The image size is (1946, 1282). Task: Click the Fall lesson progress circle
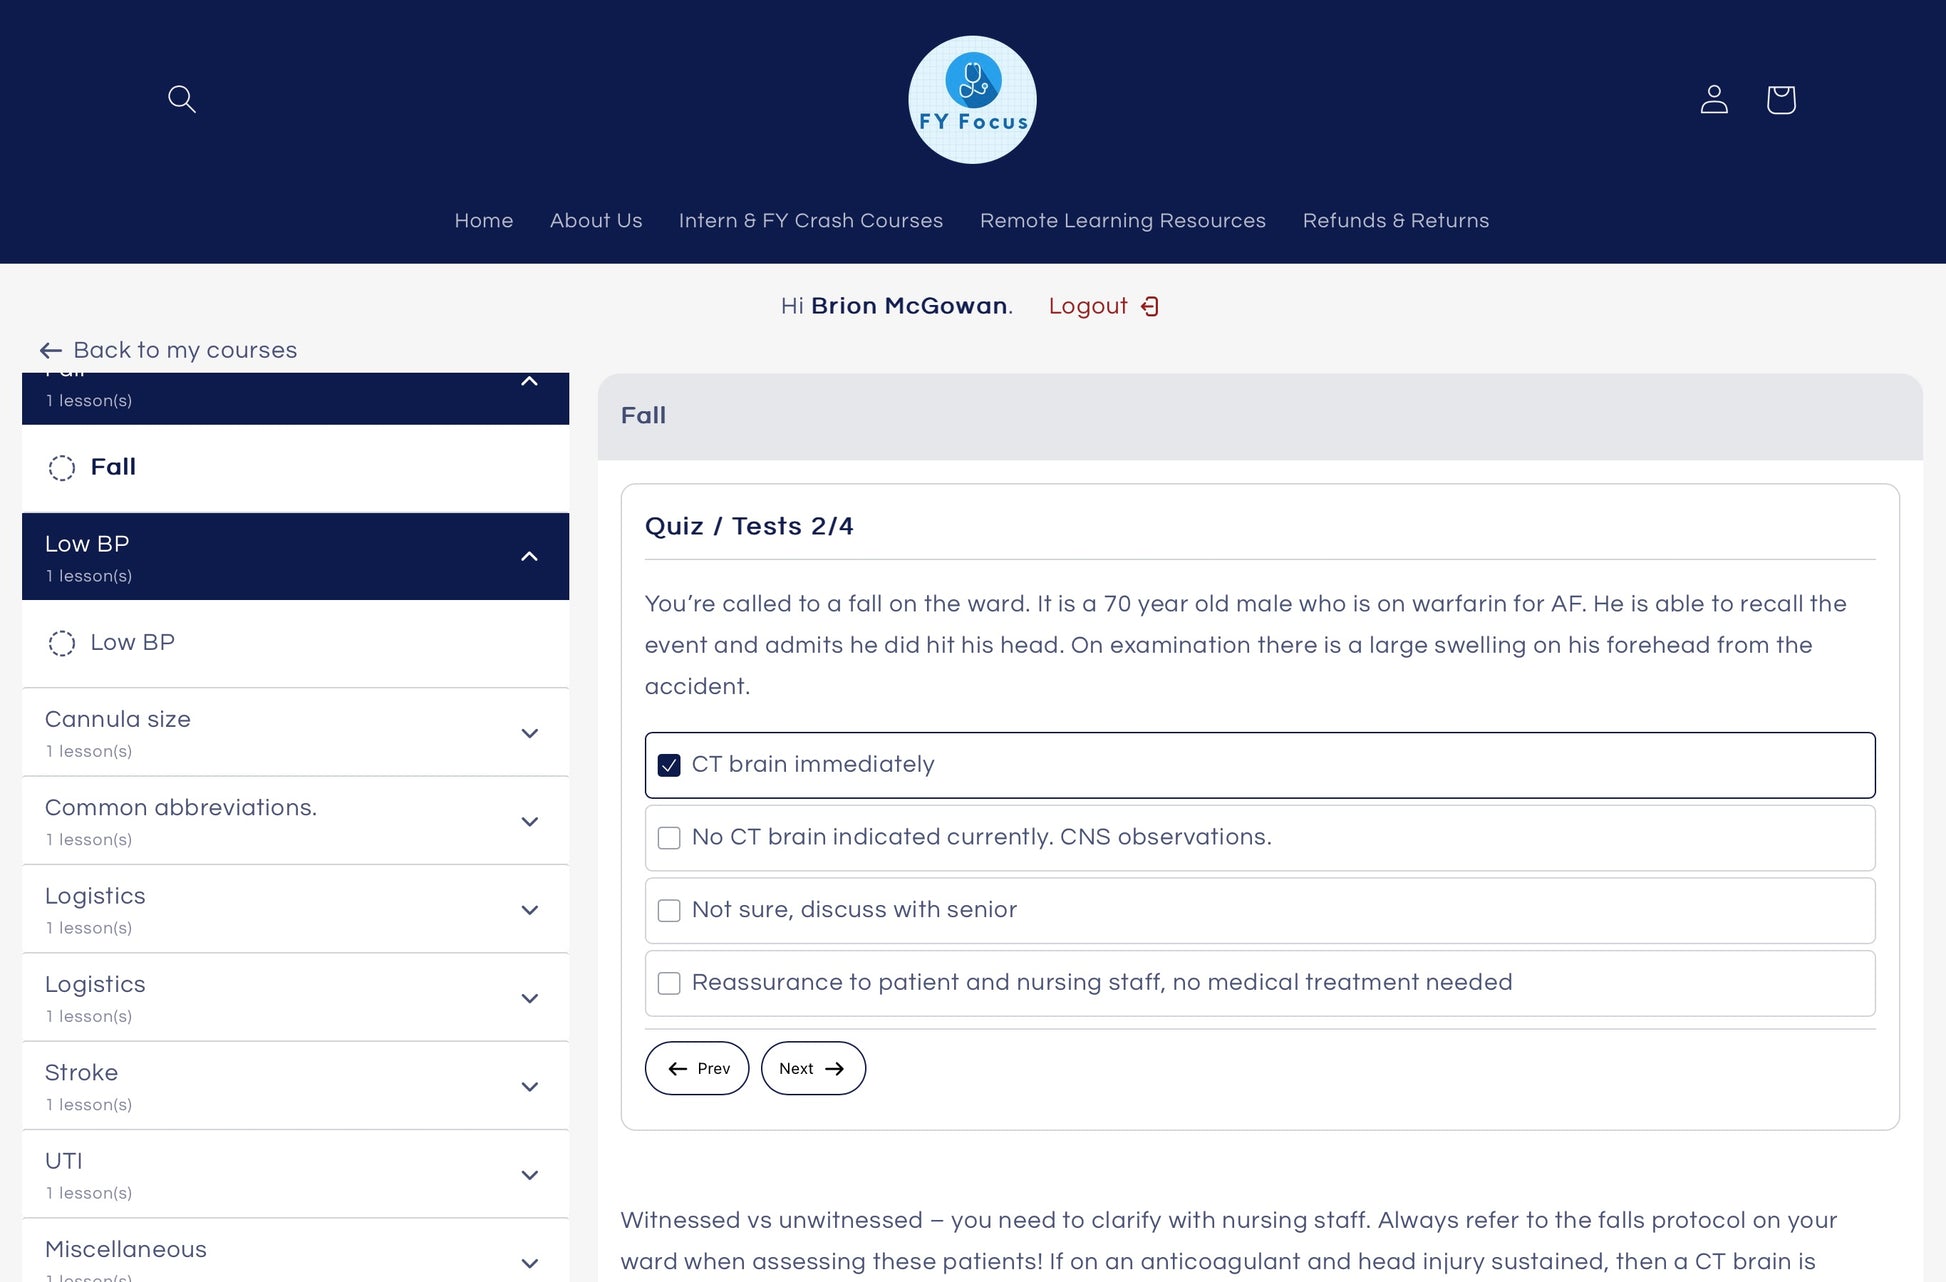click(x=62, y=468)
